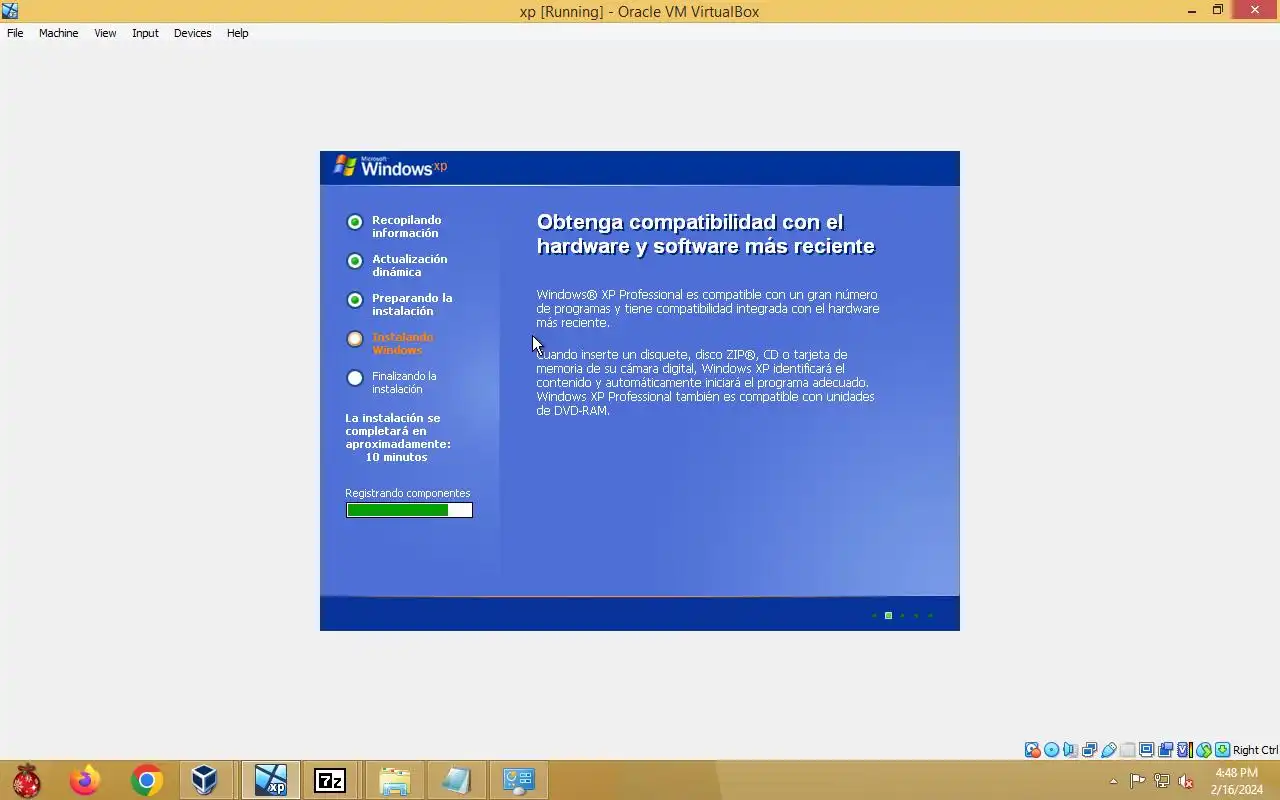Image resolution: width=1280 pixels, height=800 pixels.
Task: Click the Actualización dinámica step indicator
Action: point(355,261)
